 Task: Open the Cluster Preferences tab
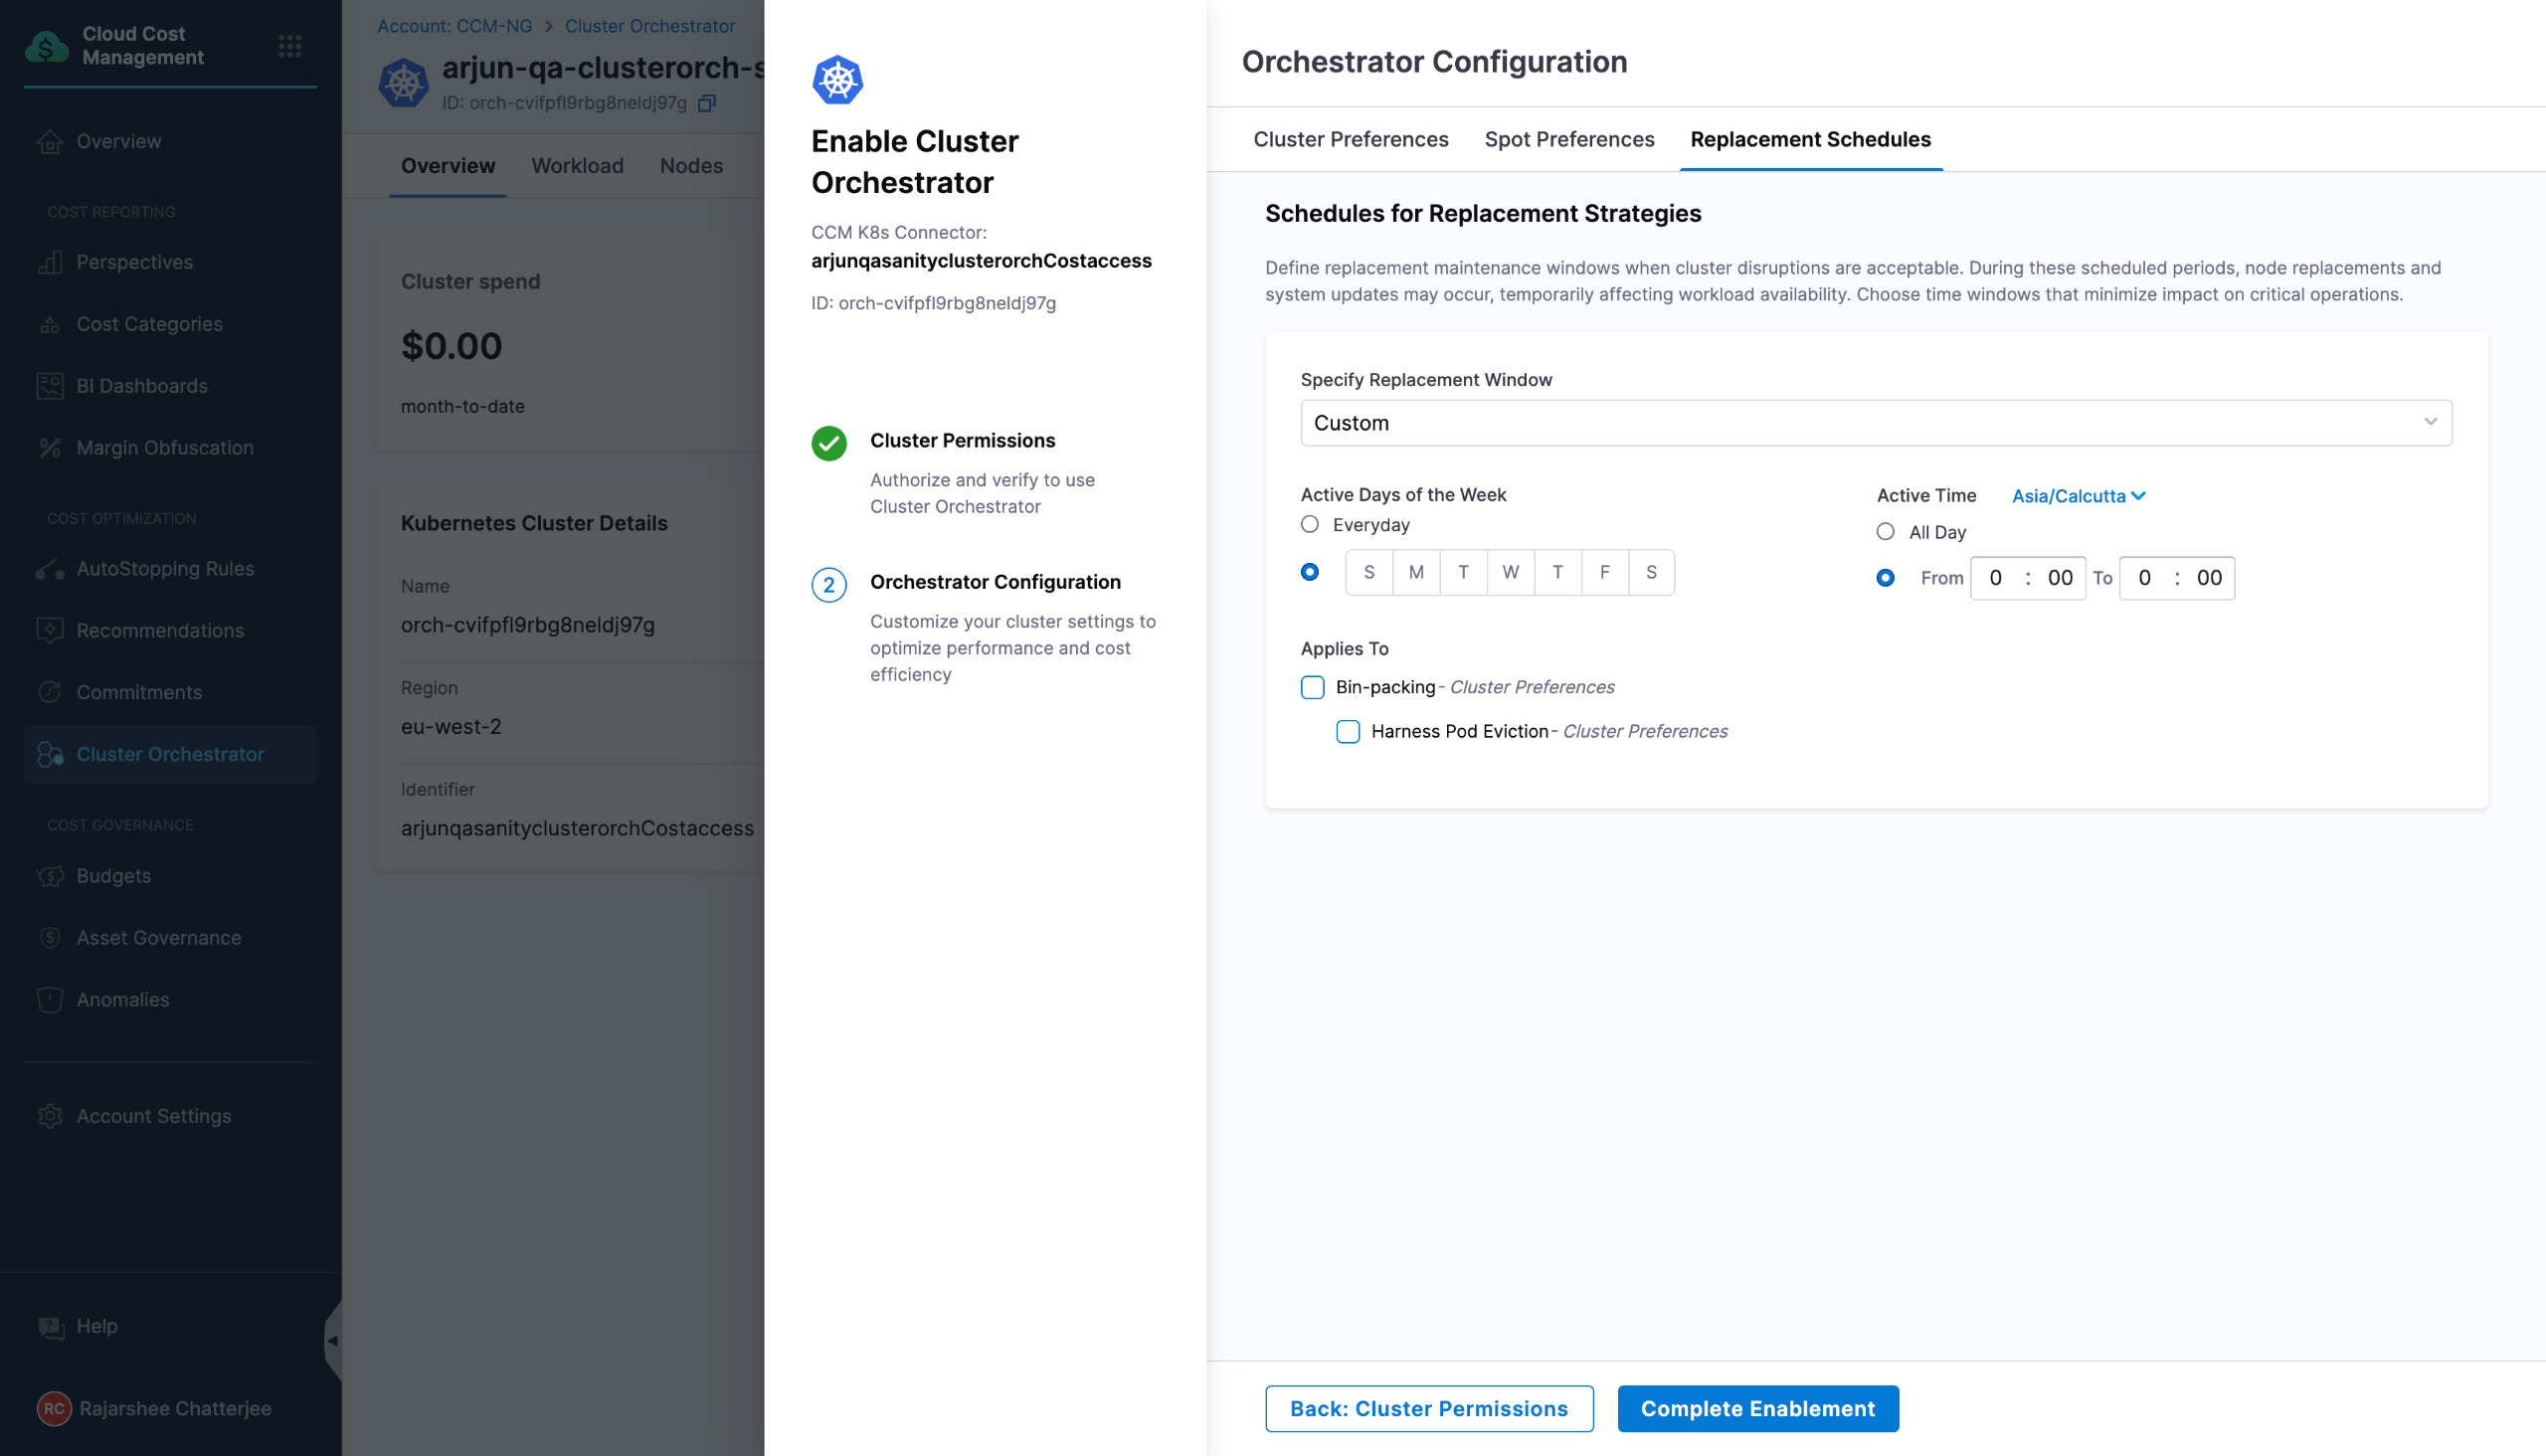pyautogui.click(x=1350, y=139)
